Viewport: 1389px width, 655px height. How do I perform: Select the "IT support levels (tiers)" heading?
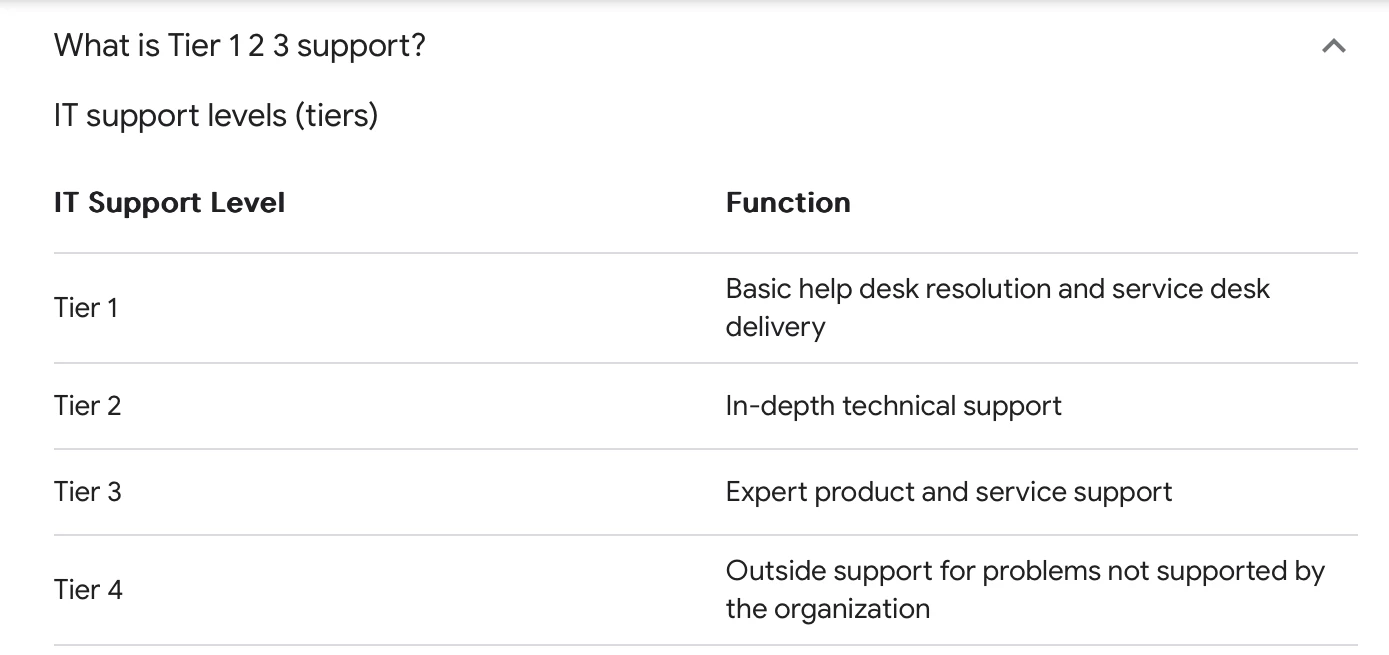click(x=216, y=116)
